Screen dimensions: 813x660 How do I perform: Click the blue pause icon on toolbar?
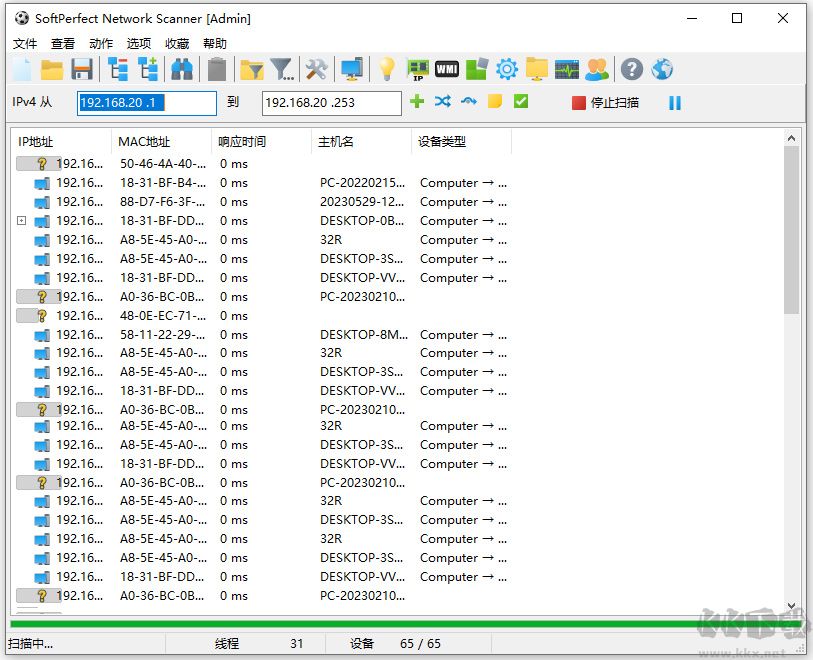click(675, 101)
